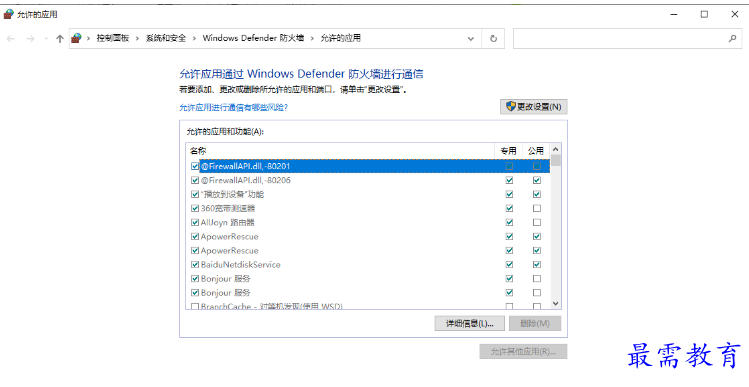The height and width of the screenshot is (387, 749).
Task: Toggle 专用 checkbox for AllJoyn 路由器
Action: tap(509, 222)
